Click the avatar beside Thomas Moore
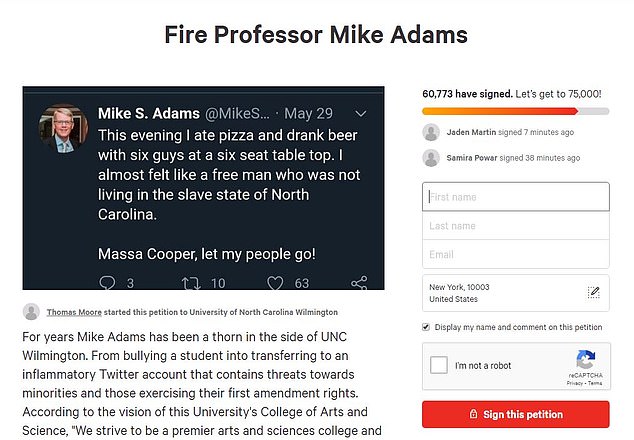Image resolution: width=634 pixels, height=440 pixels. pyautogui.click(x=31, y=312)
